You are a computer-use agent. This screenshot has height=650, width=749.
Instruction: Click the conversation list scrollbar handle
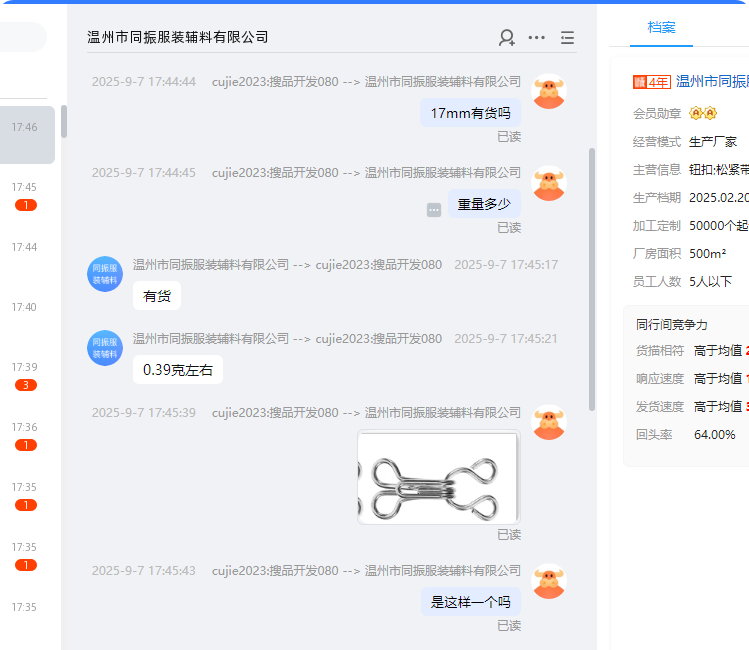click(64, 122)
